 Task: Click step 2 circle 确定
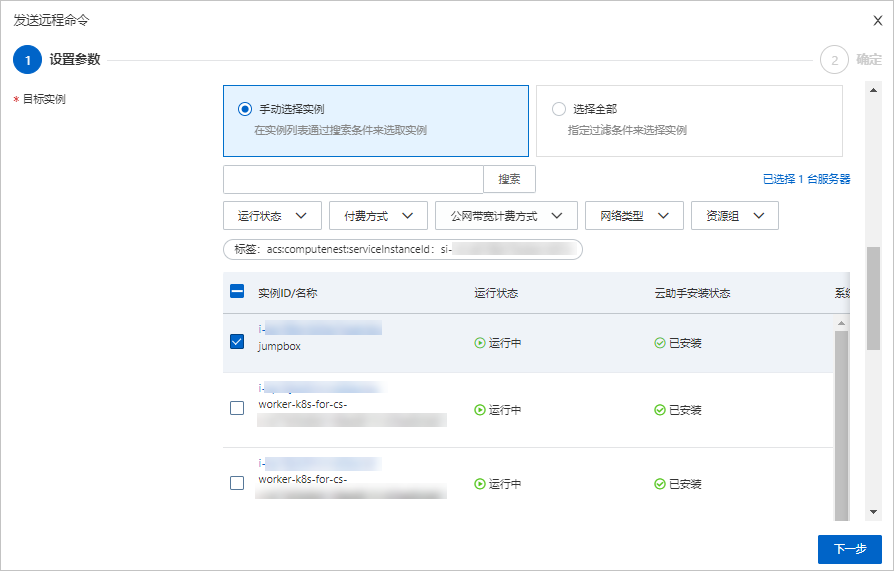tap(834, 59)
